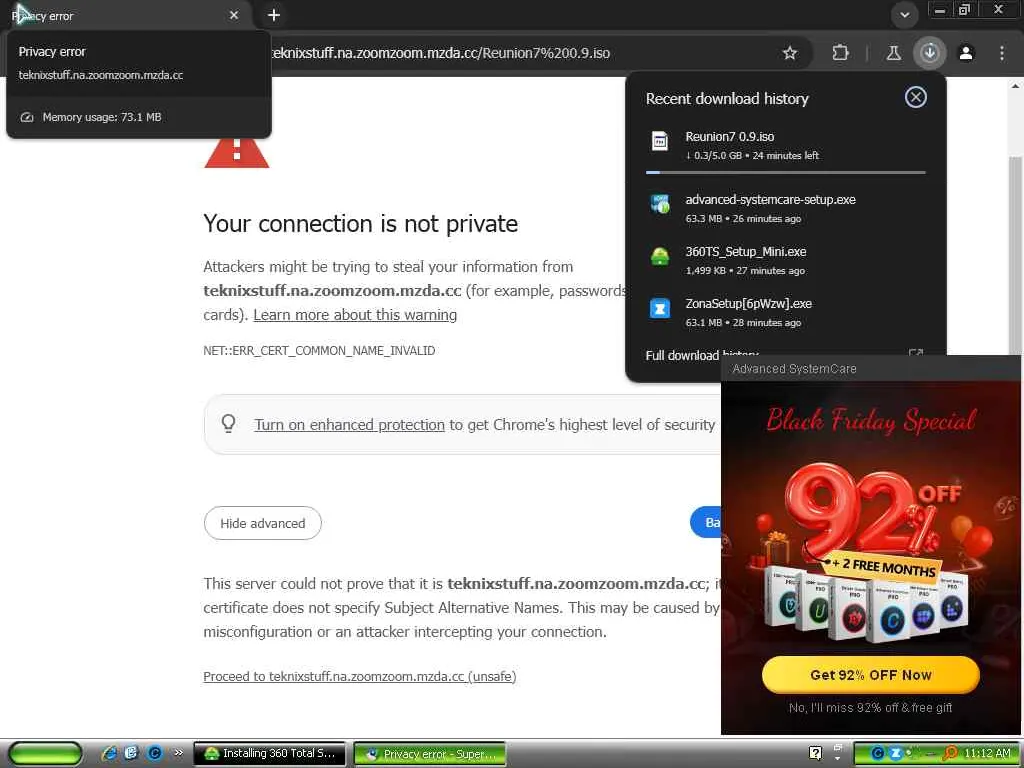Open Chrome's three-dot menu
This screenshot has height=768, width=1024.
tap(1002, 53)
